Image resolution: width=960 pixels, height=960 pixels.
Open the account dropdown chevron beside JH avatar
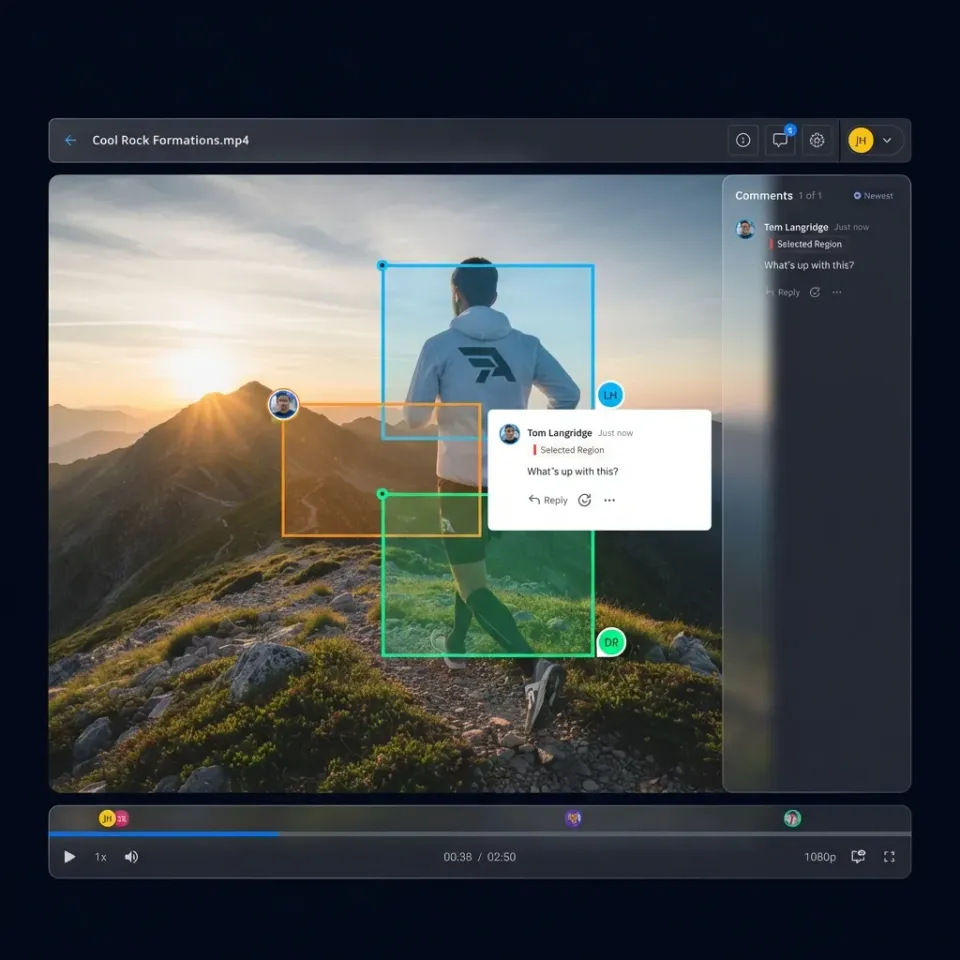888,141
